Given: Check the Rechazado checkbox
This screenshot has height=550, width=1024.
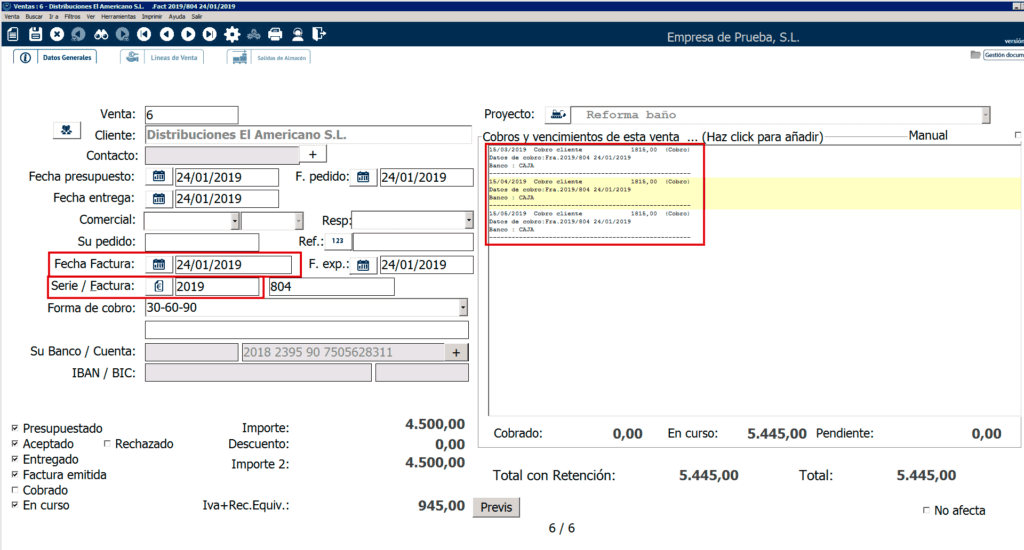Looking at the screenshot, I should point(107,444).
